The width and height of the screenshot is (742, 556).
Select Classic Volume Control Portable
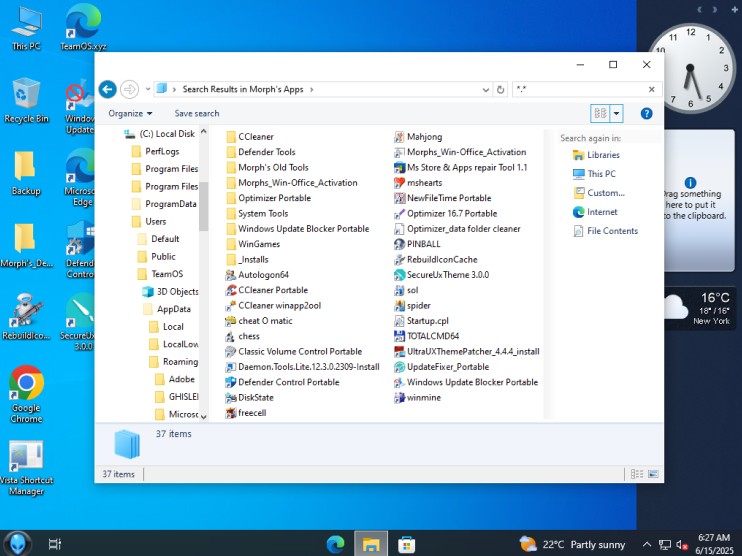click(x=294, y=352)
